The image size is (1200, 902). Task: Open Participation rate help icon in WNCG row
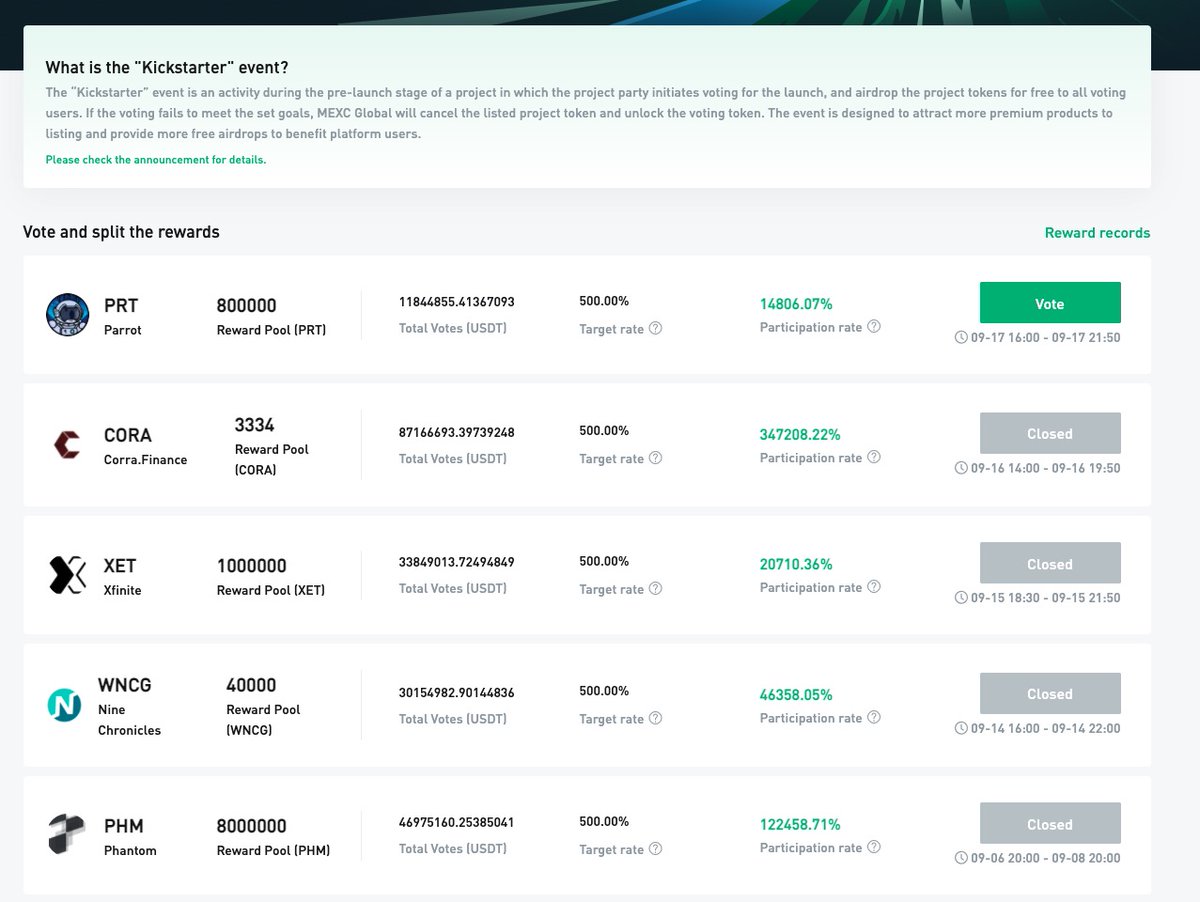[874, 717]
